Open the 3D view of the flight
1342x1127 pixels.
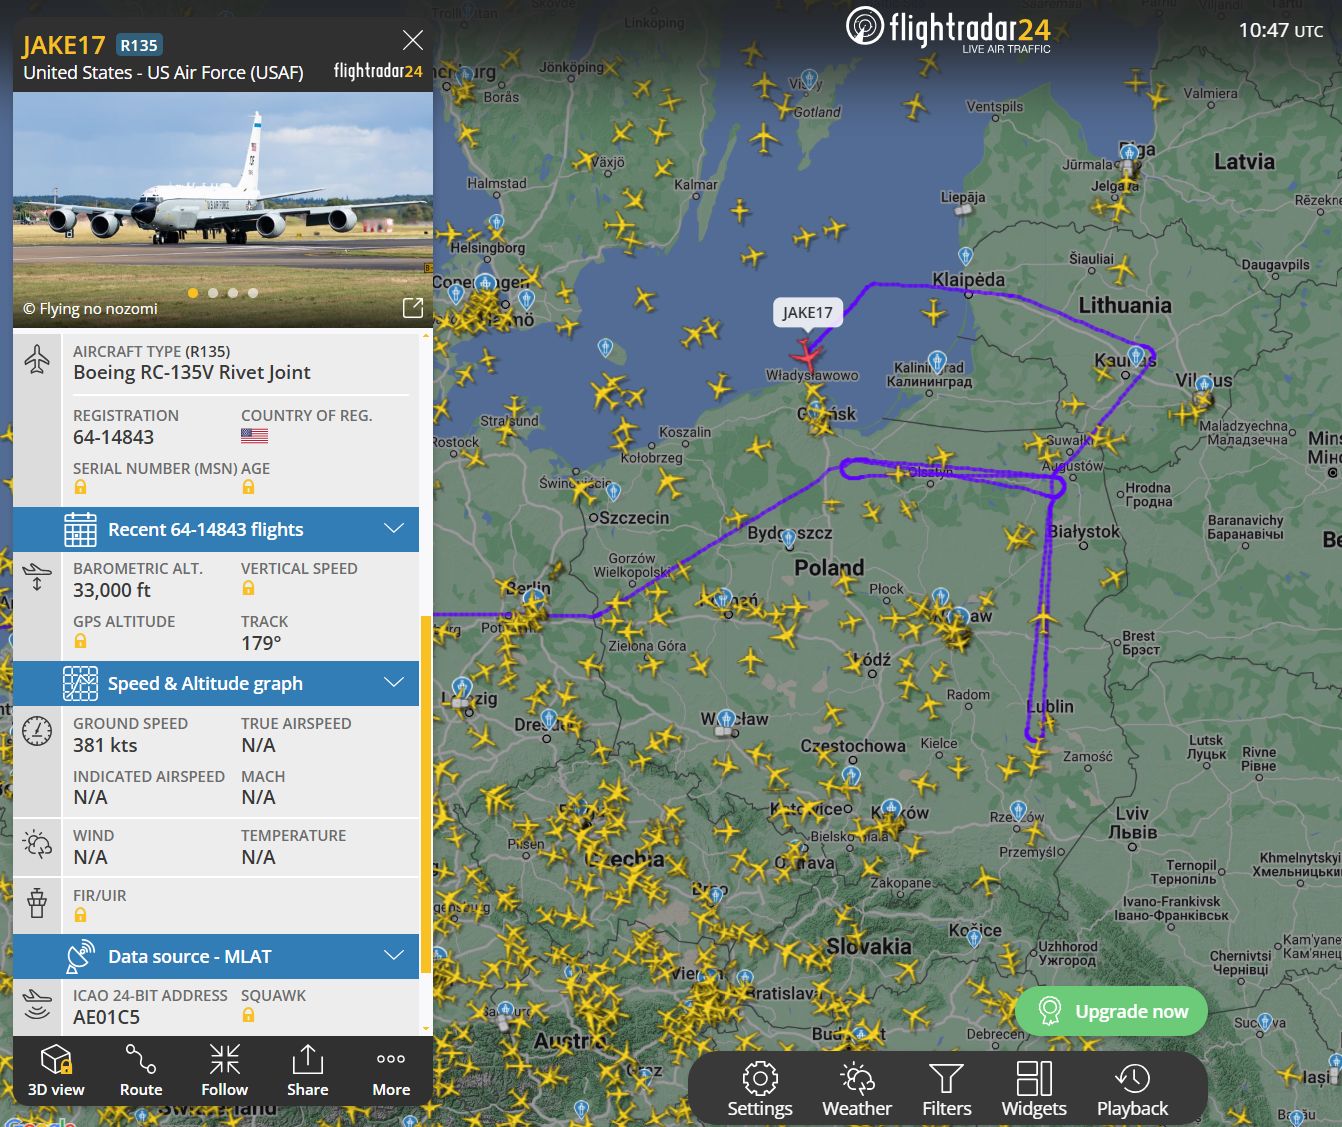(56, 1070)
